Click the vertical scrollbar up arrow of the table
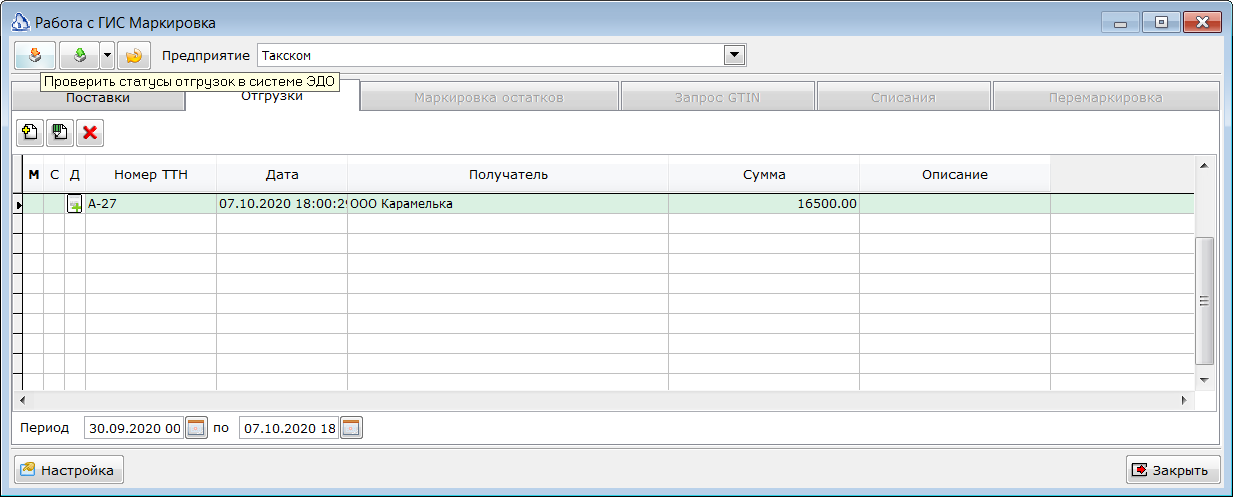Screen dimensions: 1233x497 click(1204, 165)
